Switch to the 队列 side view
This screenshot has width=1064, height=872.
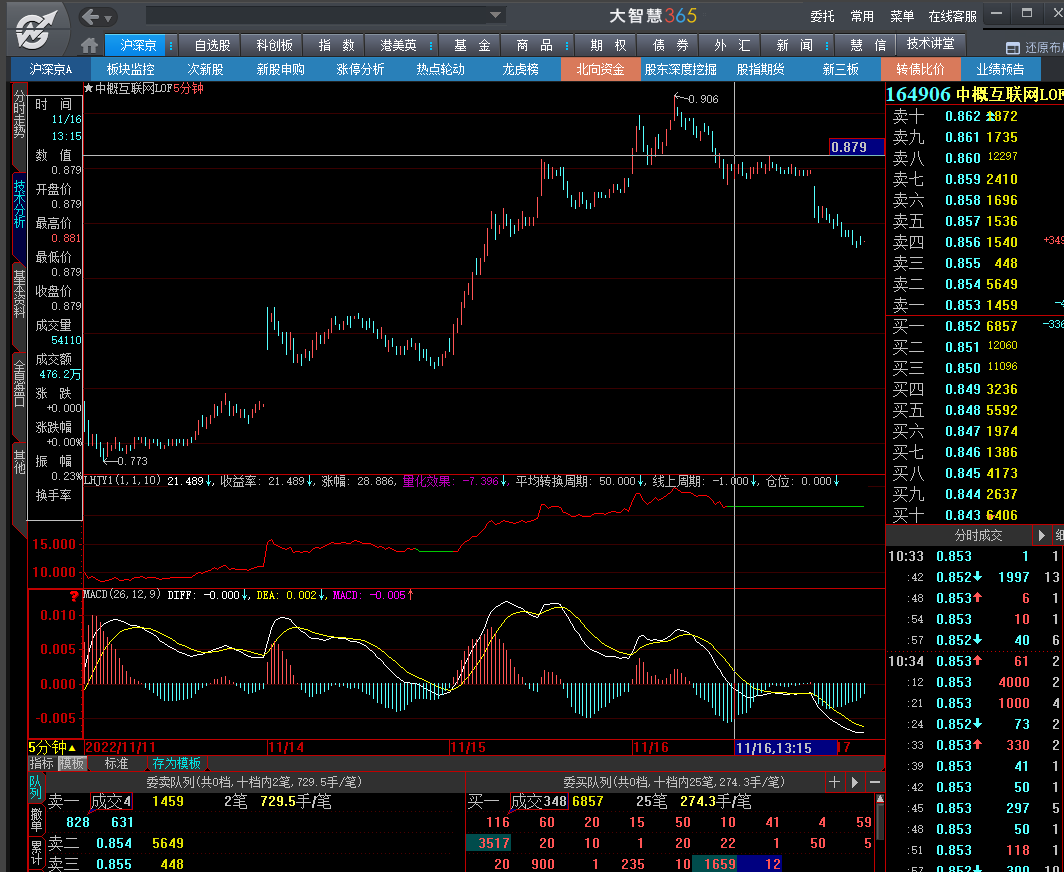click(35, 787)
